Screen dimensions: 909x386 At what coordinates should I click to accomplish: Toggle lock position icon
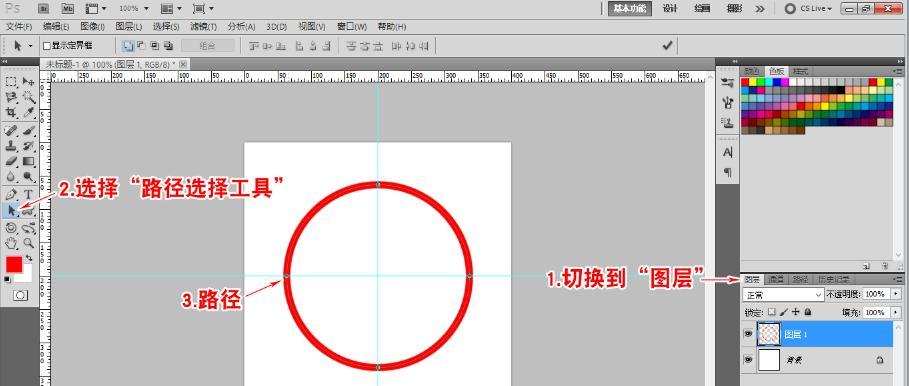(796, 312)
